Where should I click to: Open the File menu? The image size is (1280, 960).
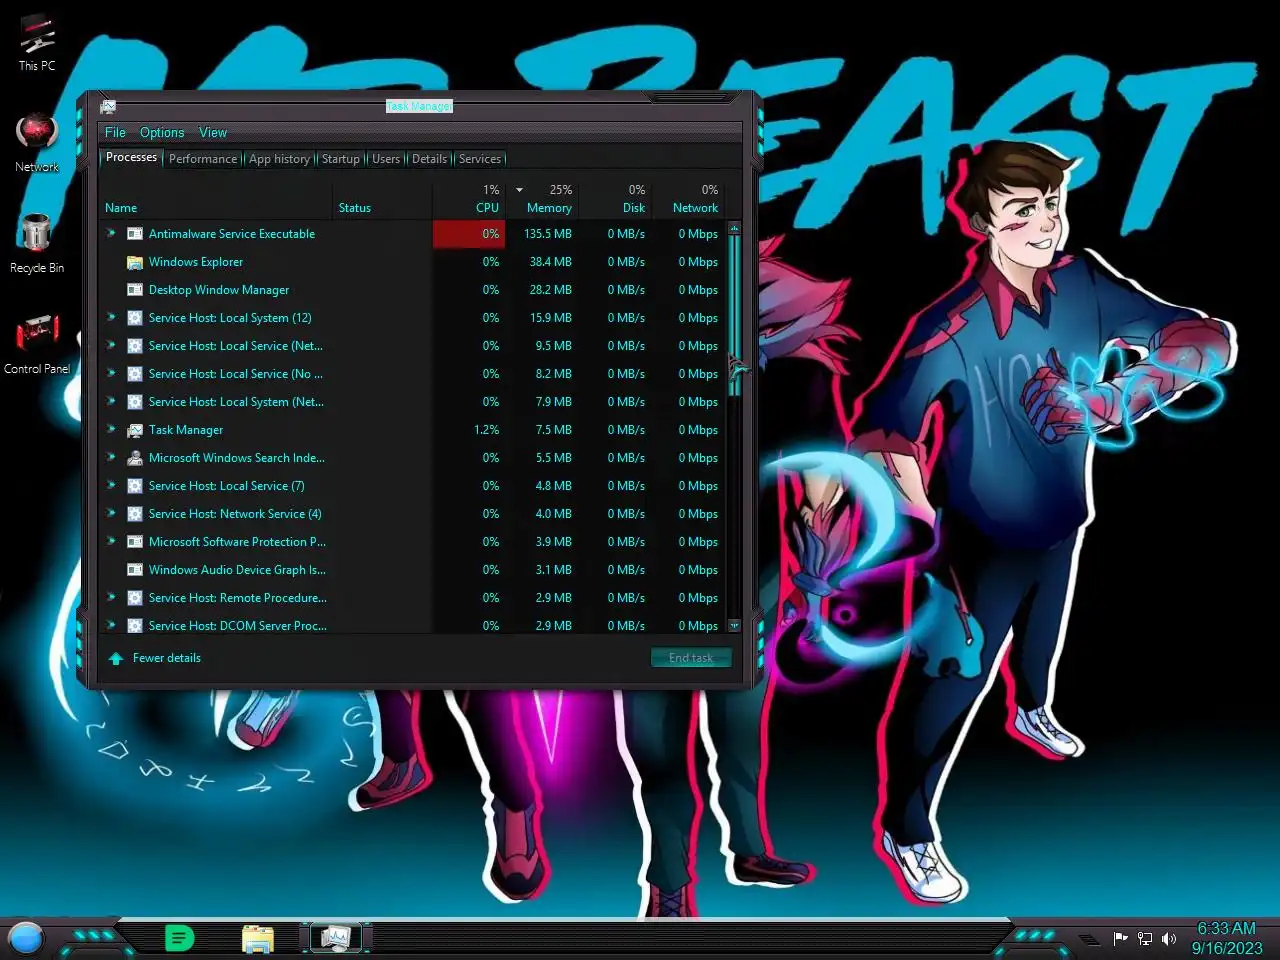(x=115, y=132)
